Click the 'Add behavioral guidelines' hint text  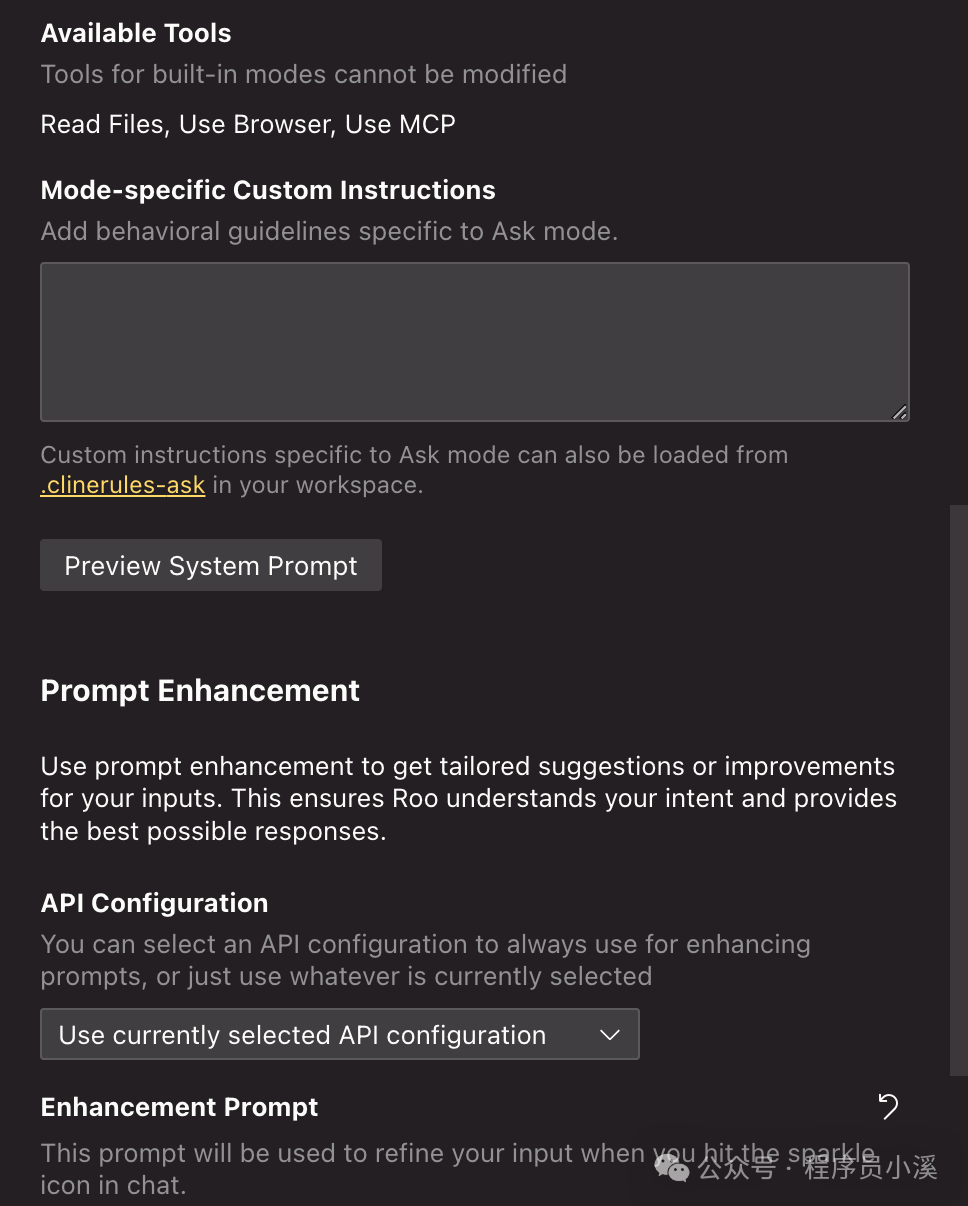point(329,232)
